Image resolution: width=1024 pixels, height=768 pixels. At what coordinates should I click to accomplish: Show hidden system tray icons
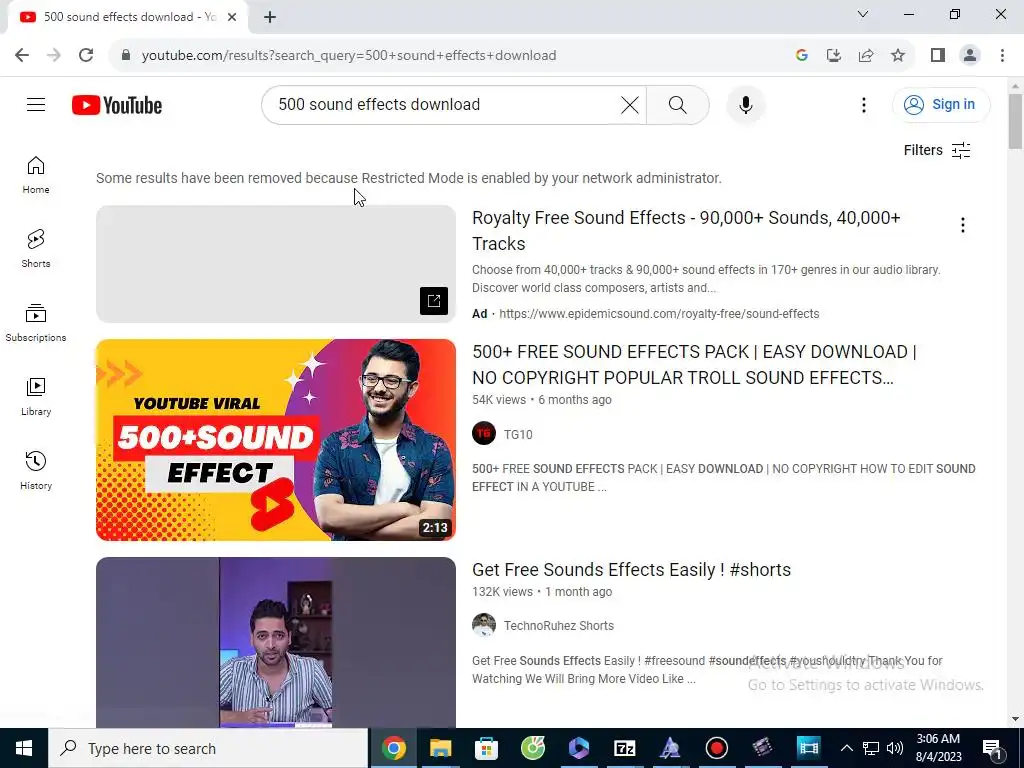click(846, 748)
